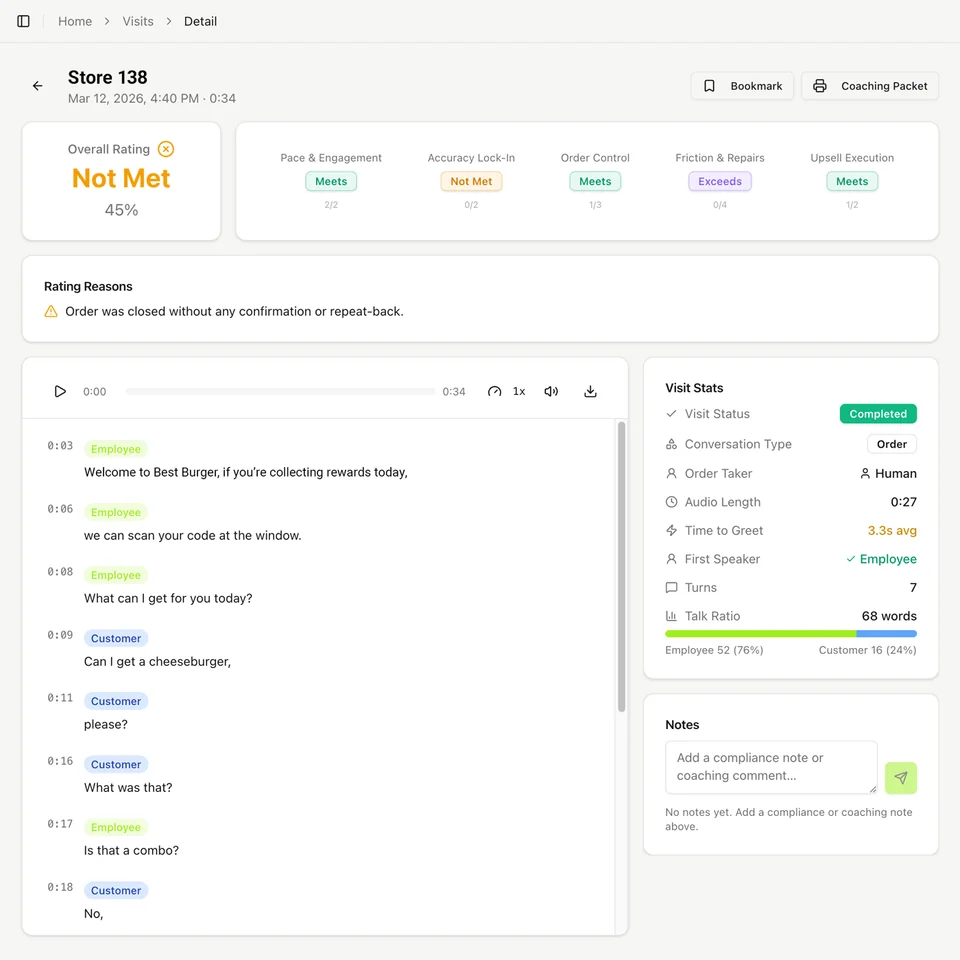
Task: Click 'Is that a combo?' line
Action: [x=131, y=850]
